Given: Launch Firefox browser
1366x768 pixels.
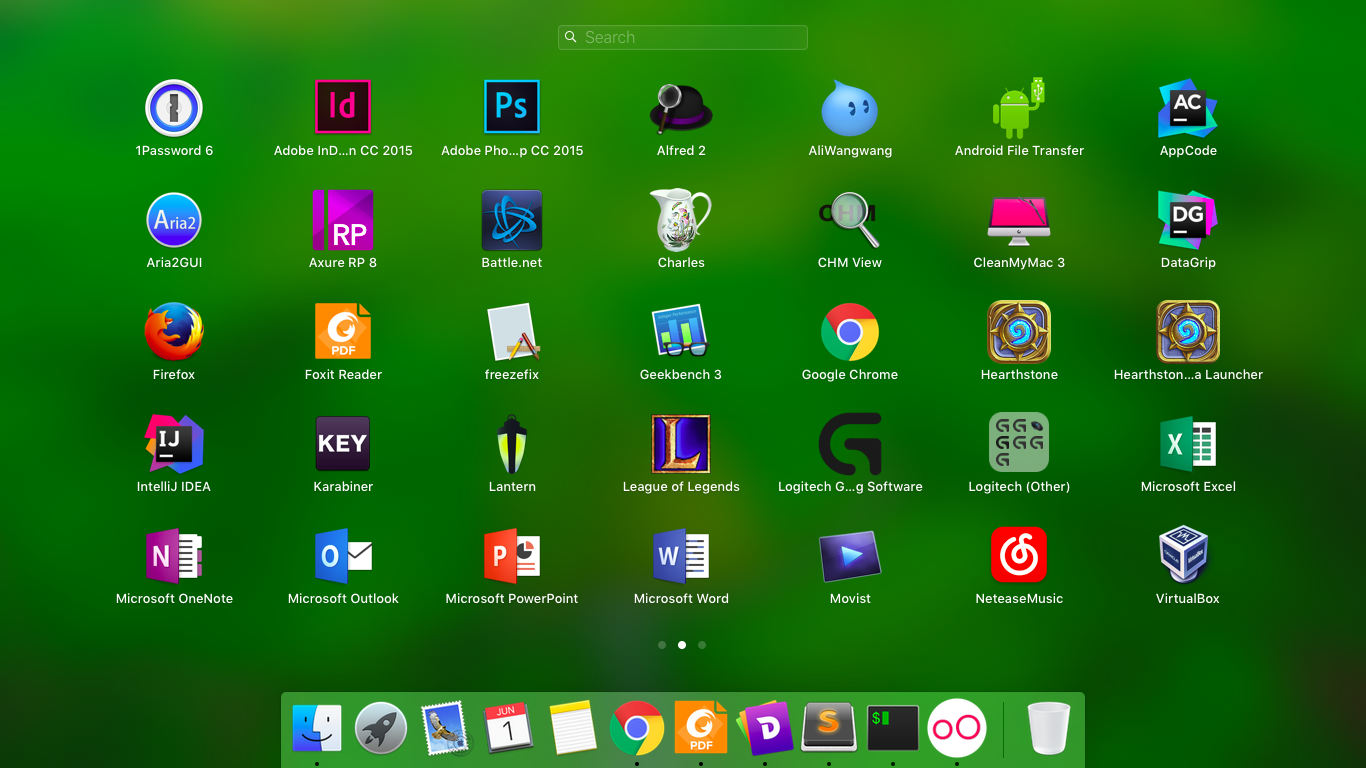Looking at the screenshot, I should (x=174, y=332).
